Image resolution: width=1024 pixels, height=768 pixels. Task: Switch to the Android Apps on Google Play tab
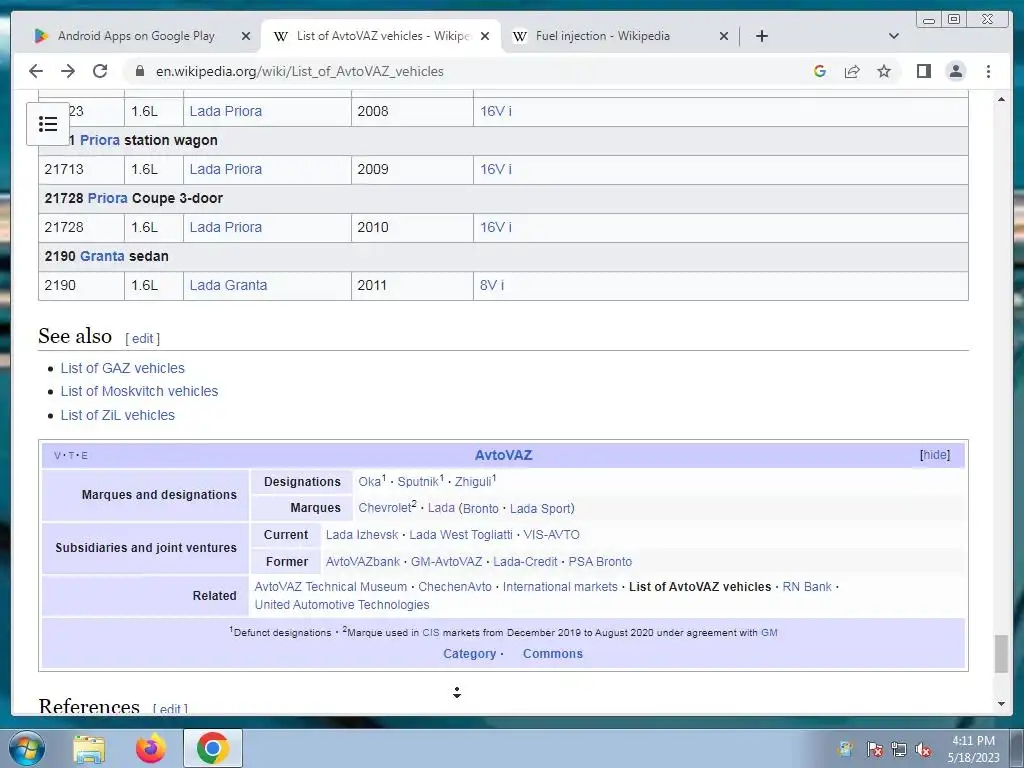136,36
